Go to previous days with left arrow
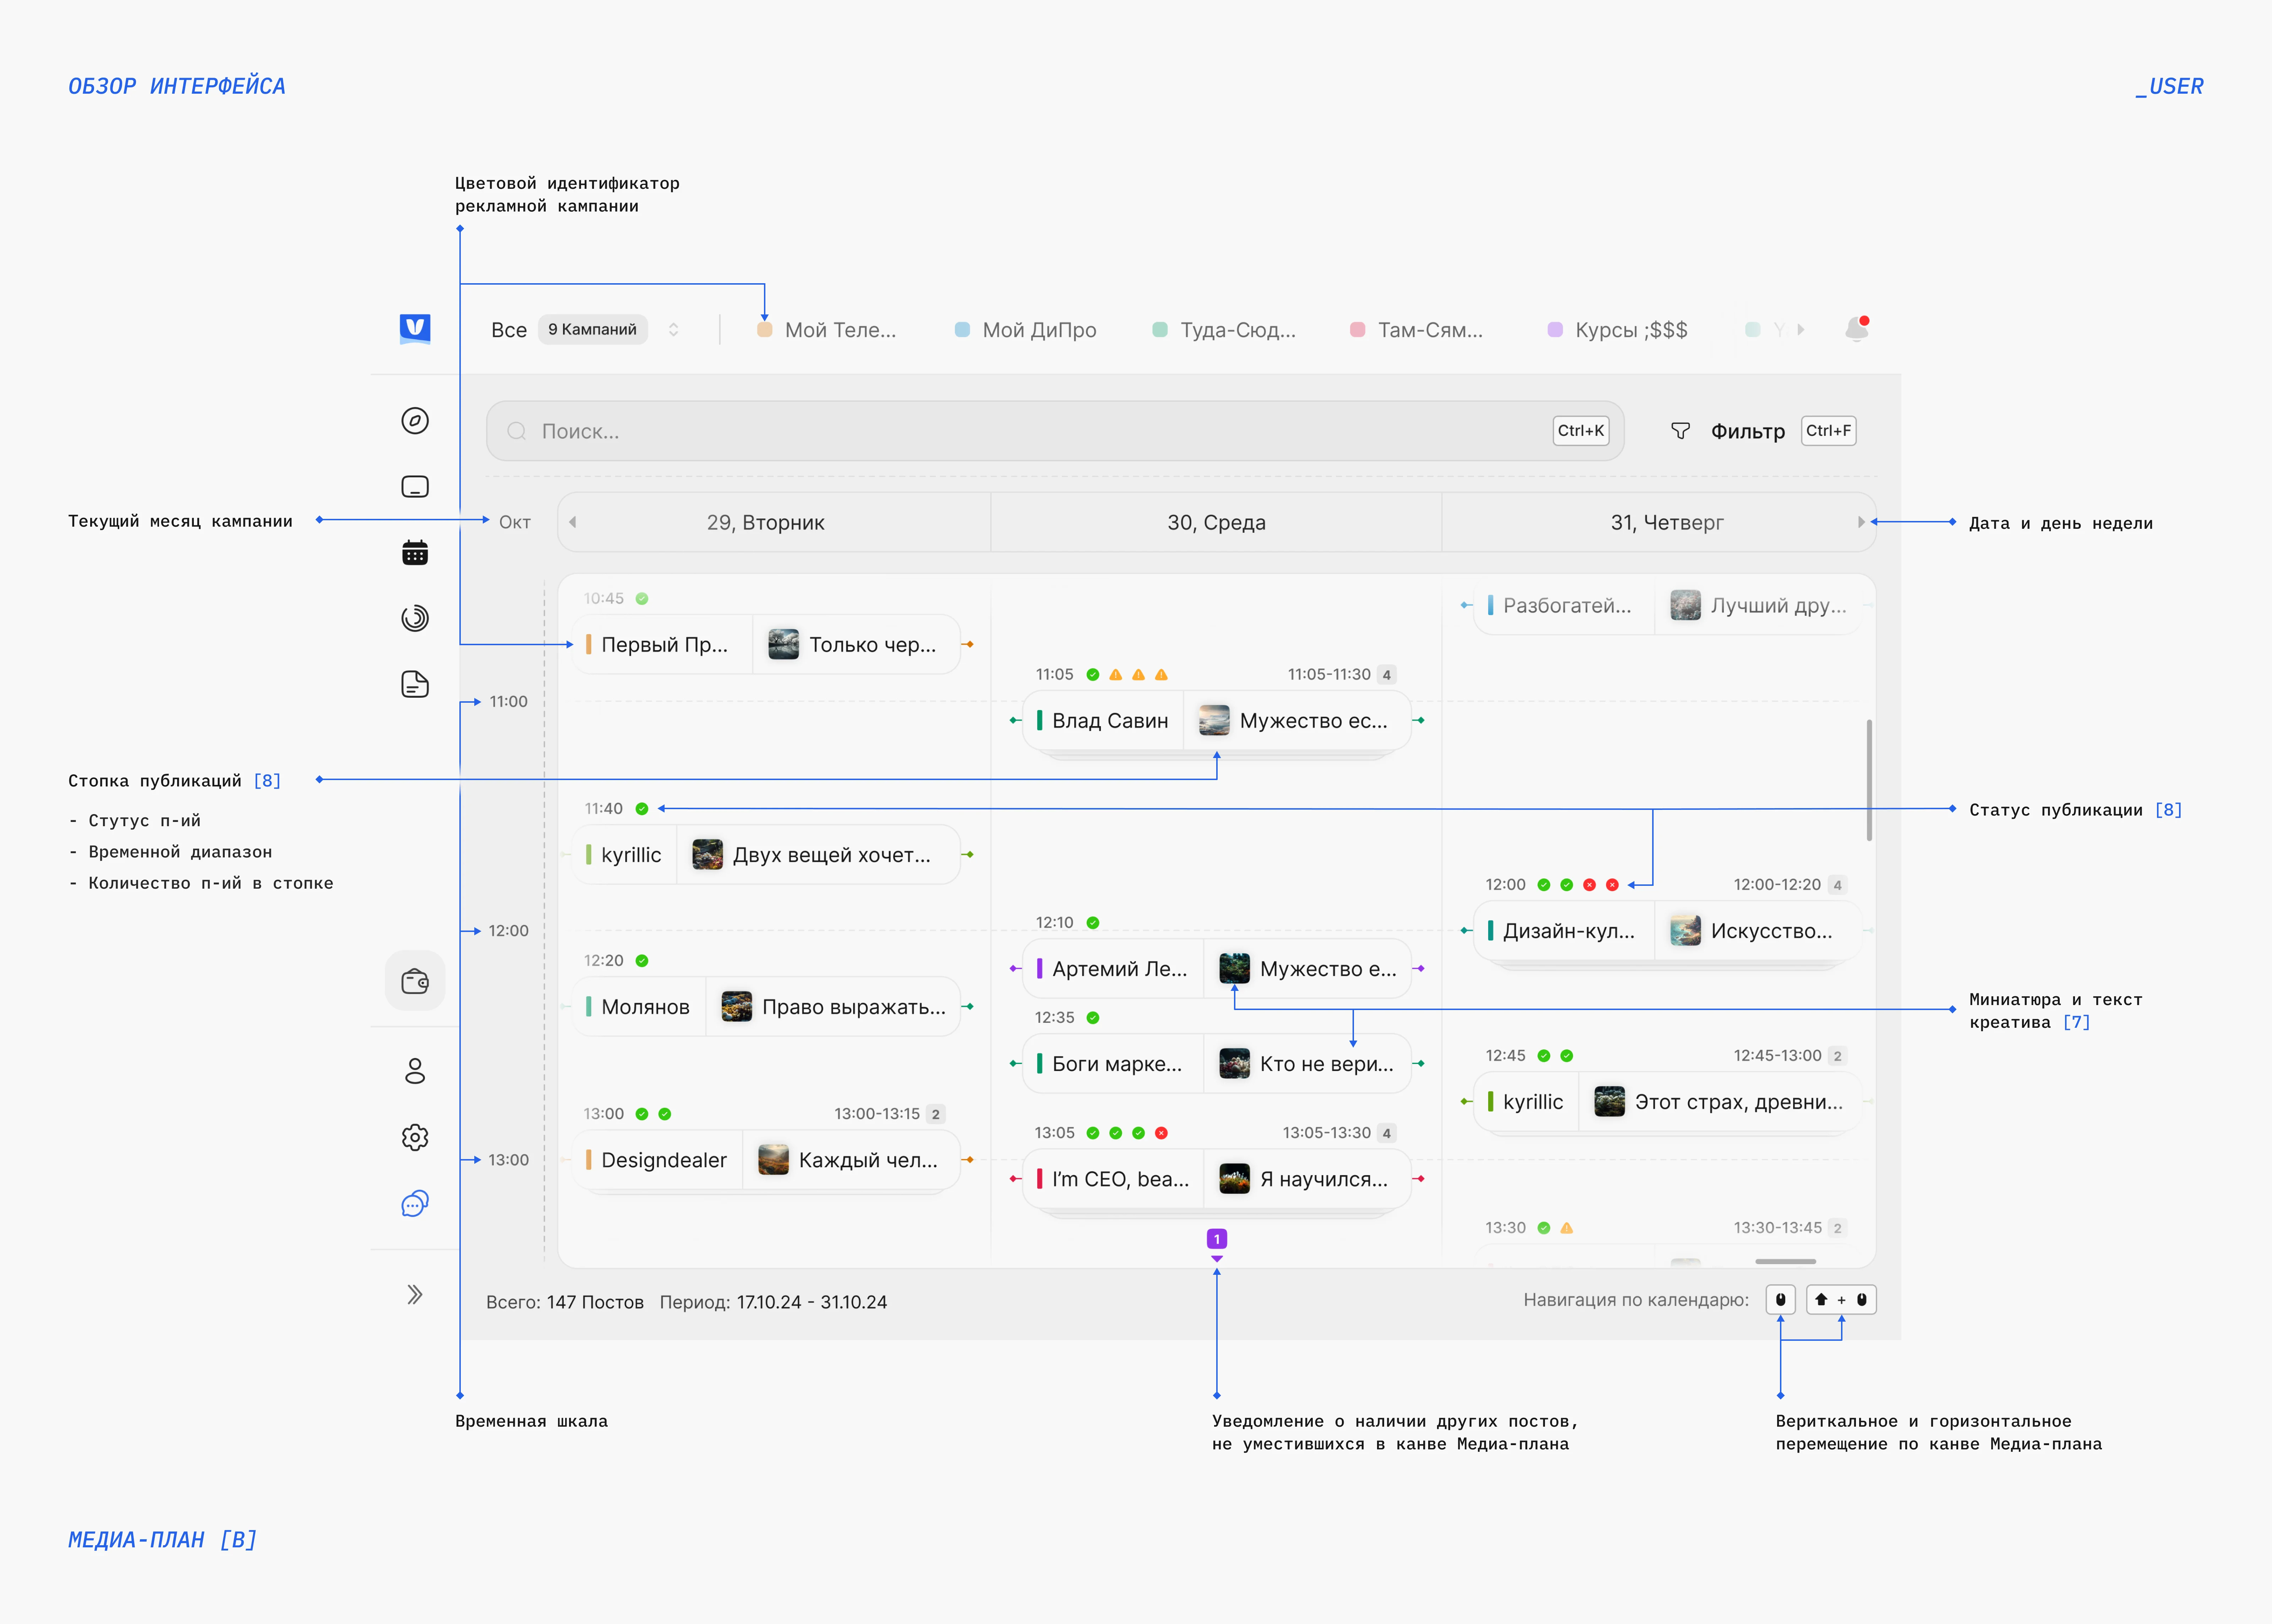2272x1624 pixels. pos(572,522)
